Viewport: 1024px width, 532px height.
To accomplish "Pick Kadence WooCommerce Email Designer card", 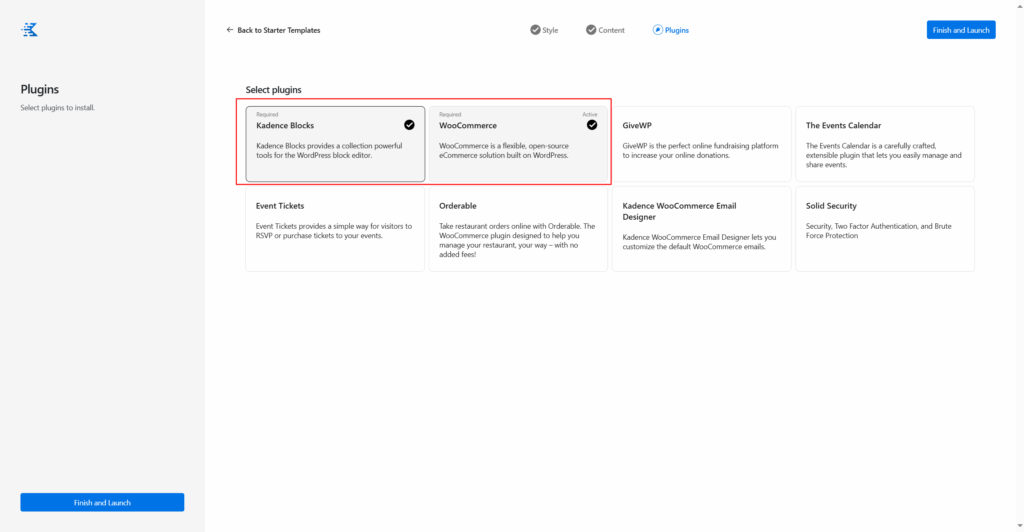I will point(700,229).
